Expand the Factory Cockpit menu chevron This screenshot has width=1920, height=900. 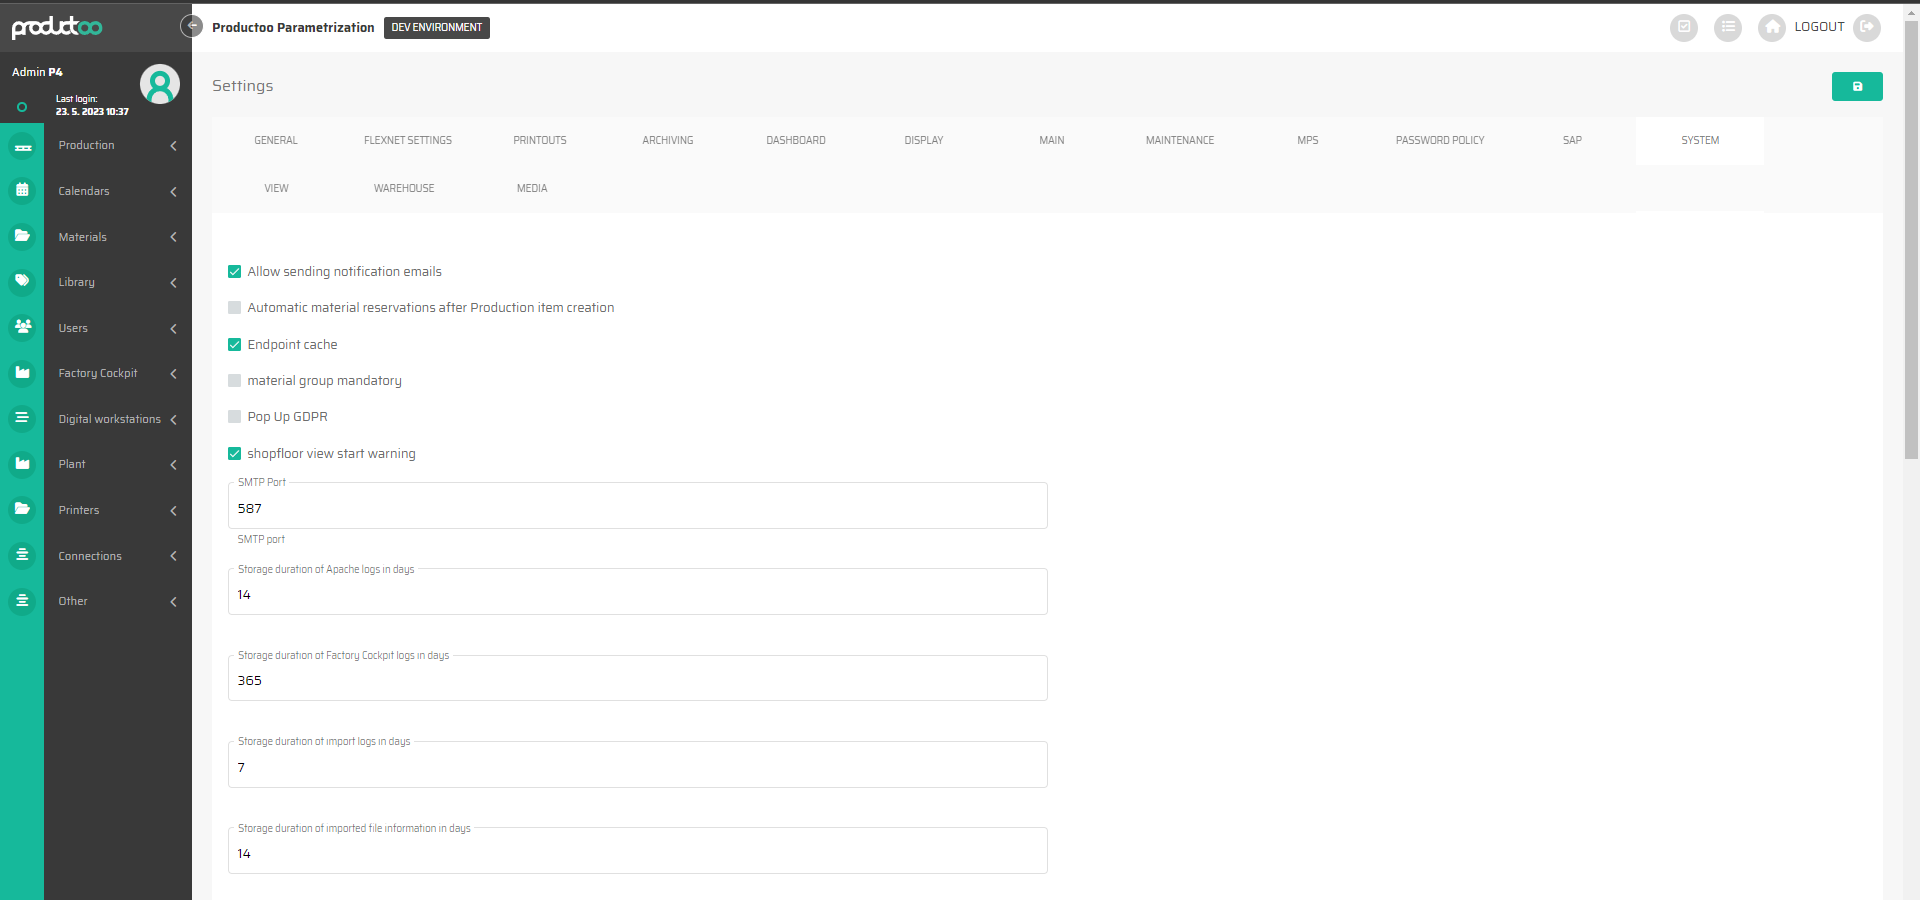point(173,374)
